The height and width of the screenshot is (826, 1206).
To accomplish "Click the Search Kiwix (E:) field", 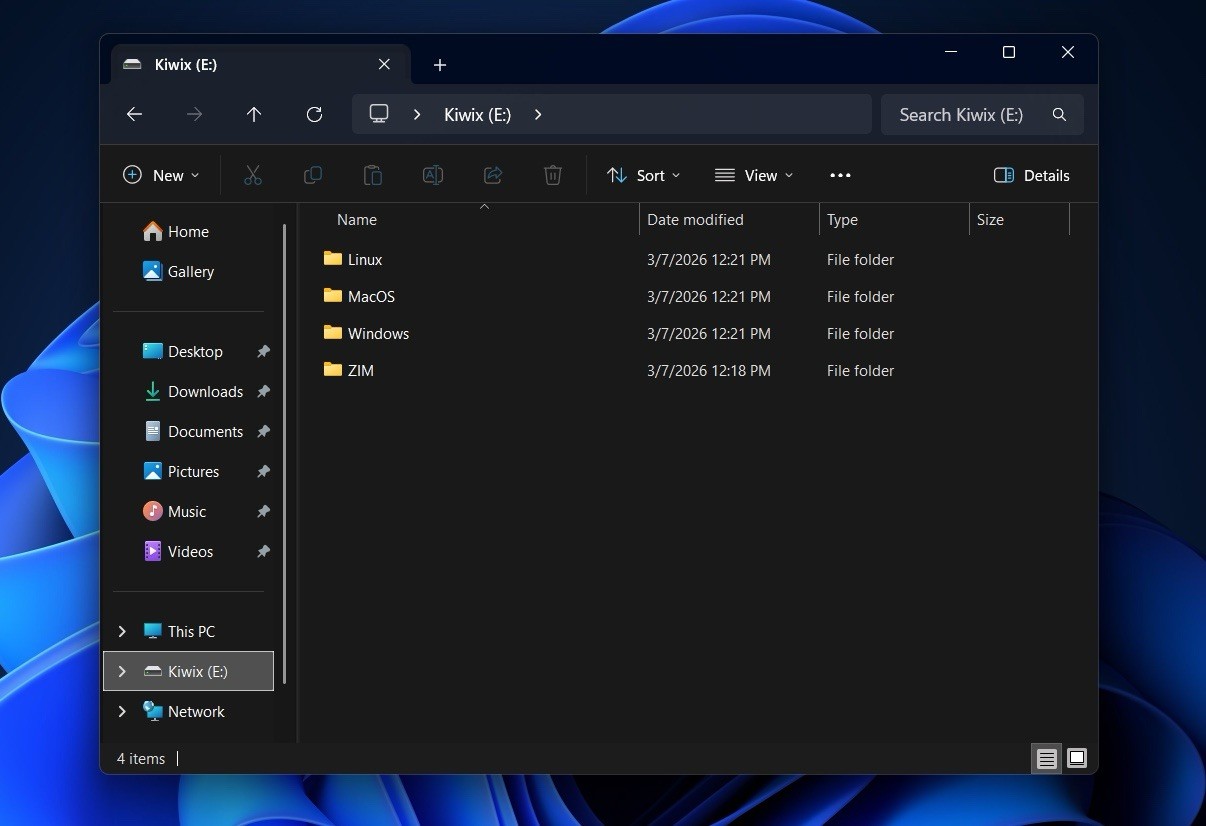I will click(x=960, y=115).
